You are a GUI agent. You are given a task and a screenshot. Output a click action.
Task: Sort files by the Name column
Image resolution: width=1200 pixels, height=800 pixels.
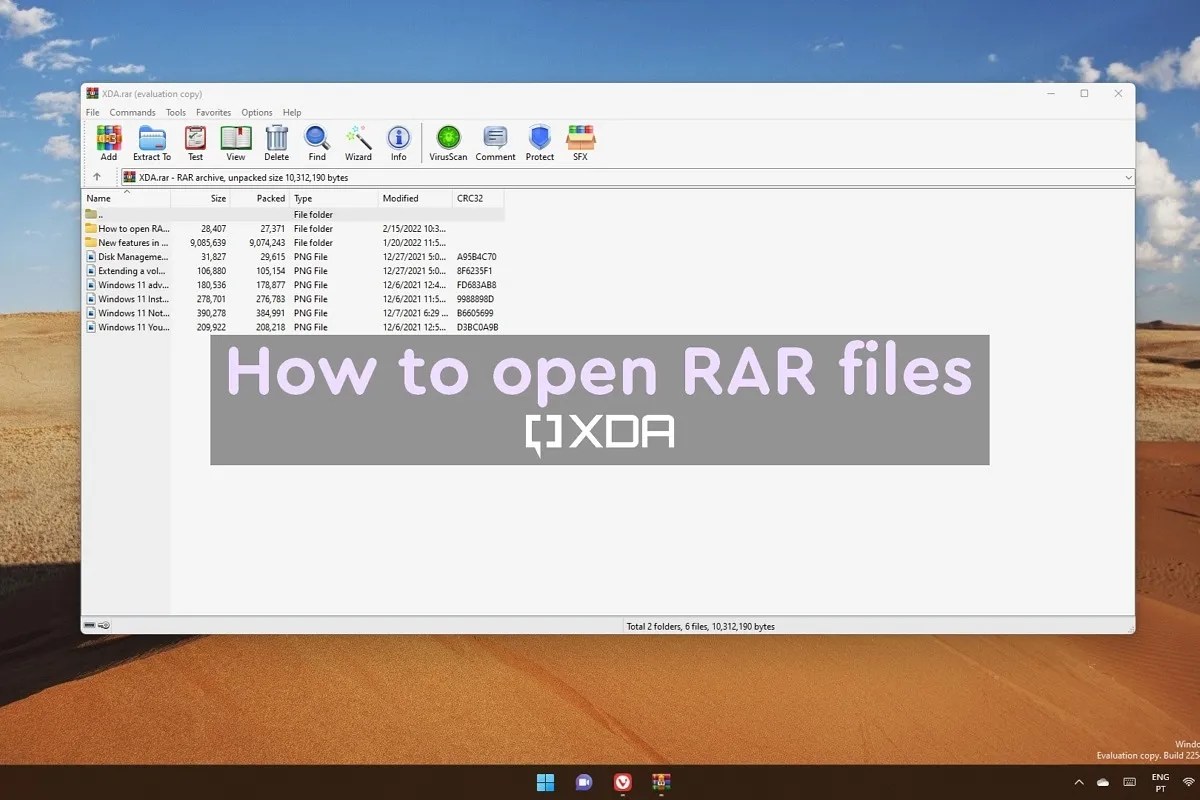tap(99, 198)
